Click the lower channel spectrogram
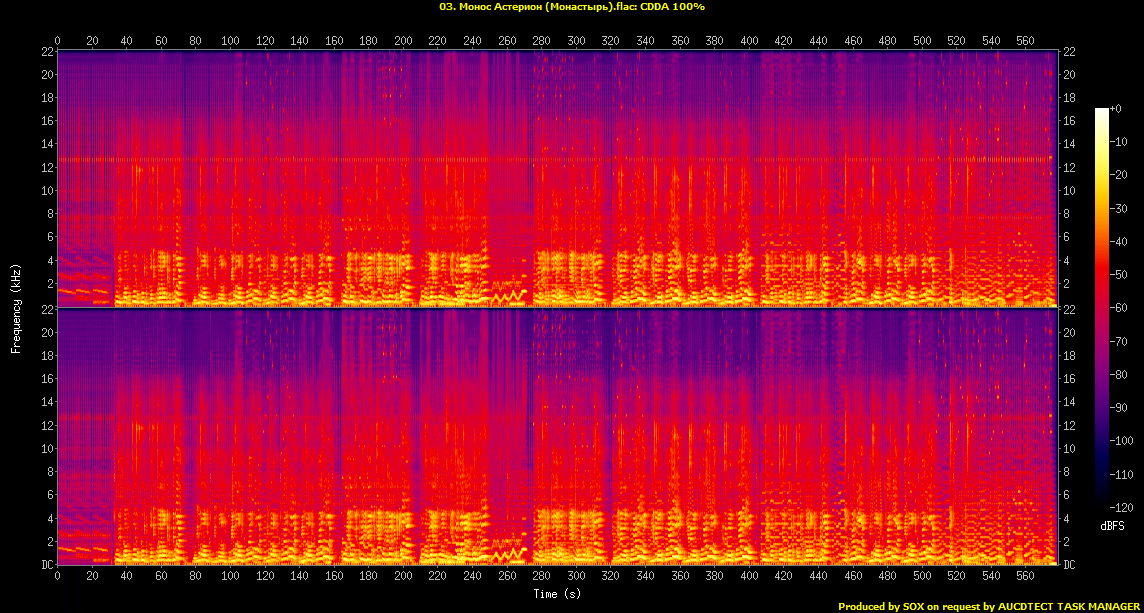 pyautogui.click(x=557, y=437)
